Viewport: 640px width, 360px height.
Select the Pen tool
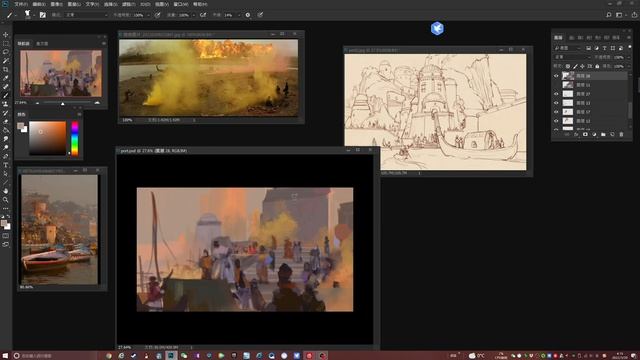click(6, 156)
